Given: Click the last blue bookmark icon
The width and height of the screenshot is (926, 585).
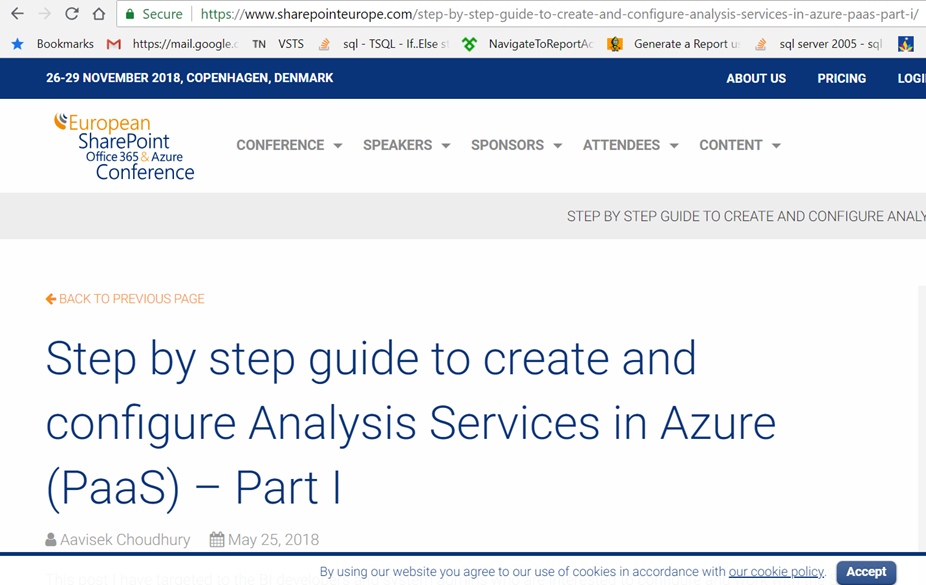Looking at the screenshot, I should pos(906,44).
